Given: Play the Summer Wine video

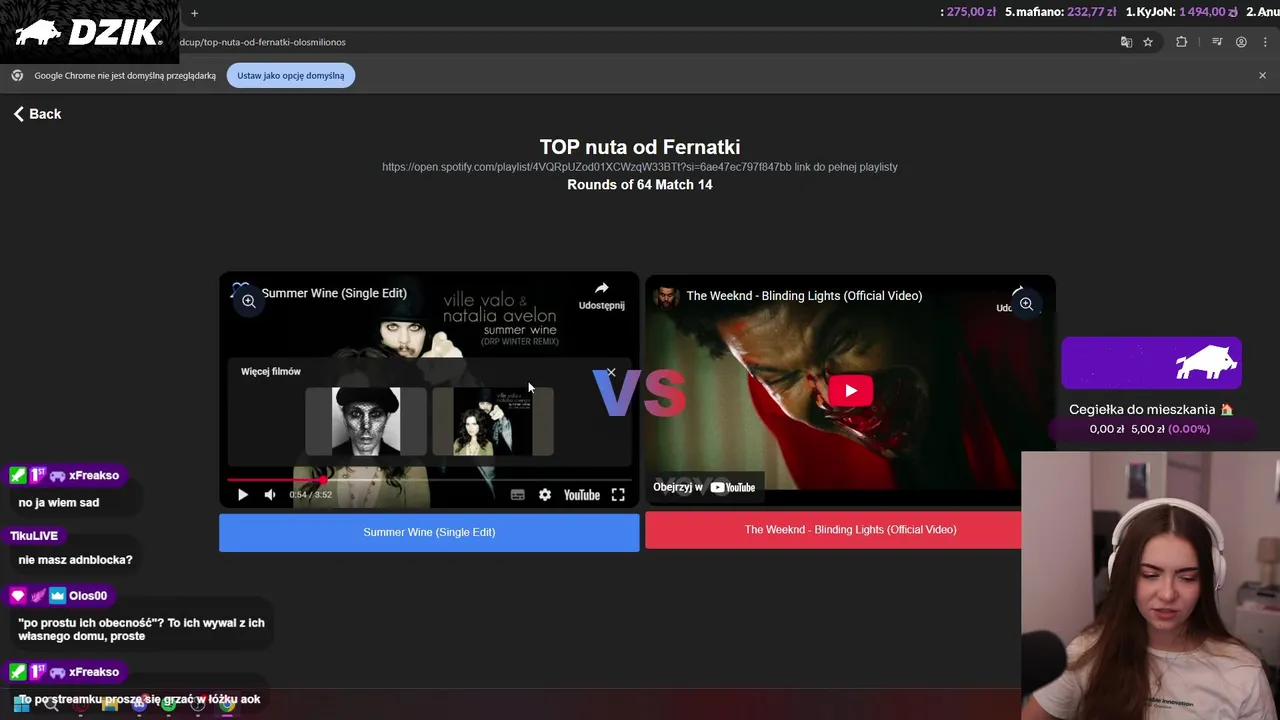Looking at the screenshot, I should pyautogui.click(x=242, y=495).
